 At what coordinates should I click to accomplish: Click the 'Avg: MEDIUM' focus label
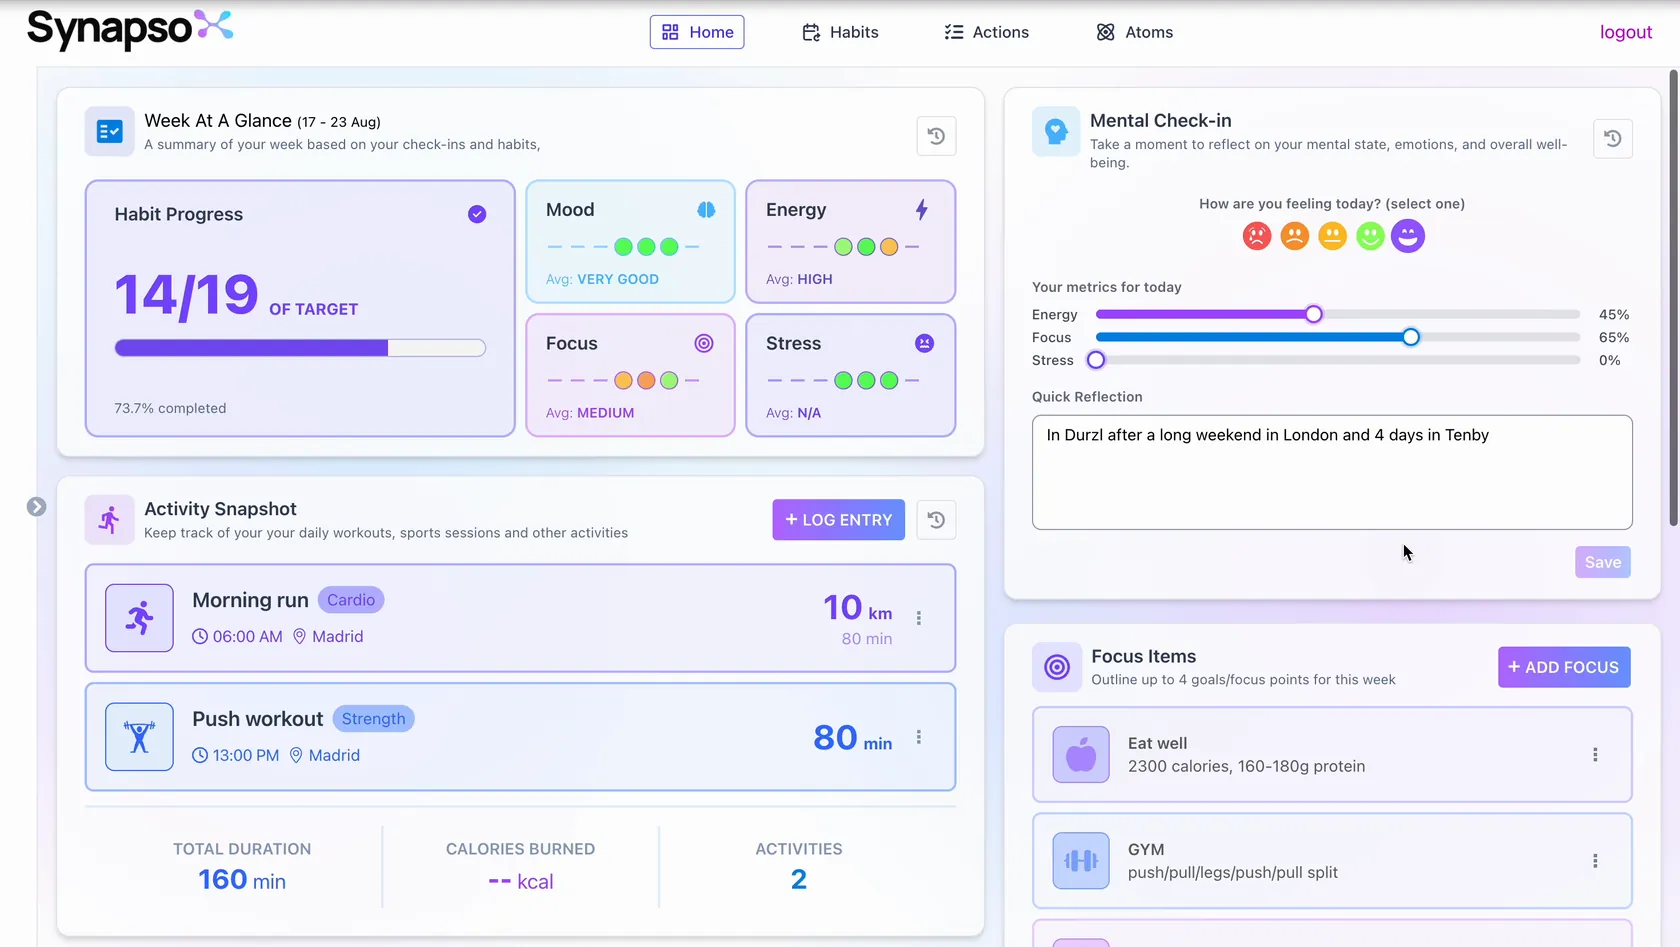click(x=590, y=413)
